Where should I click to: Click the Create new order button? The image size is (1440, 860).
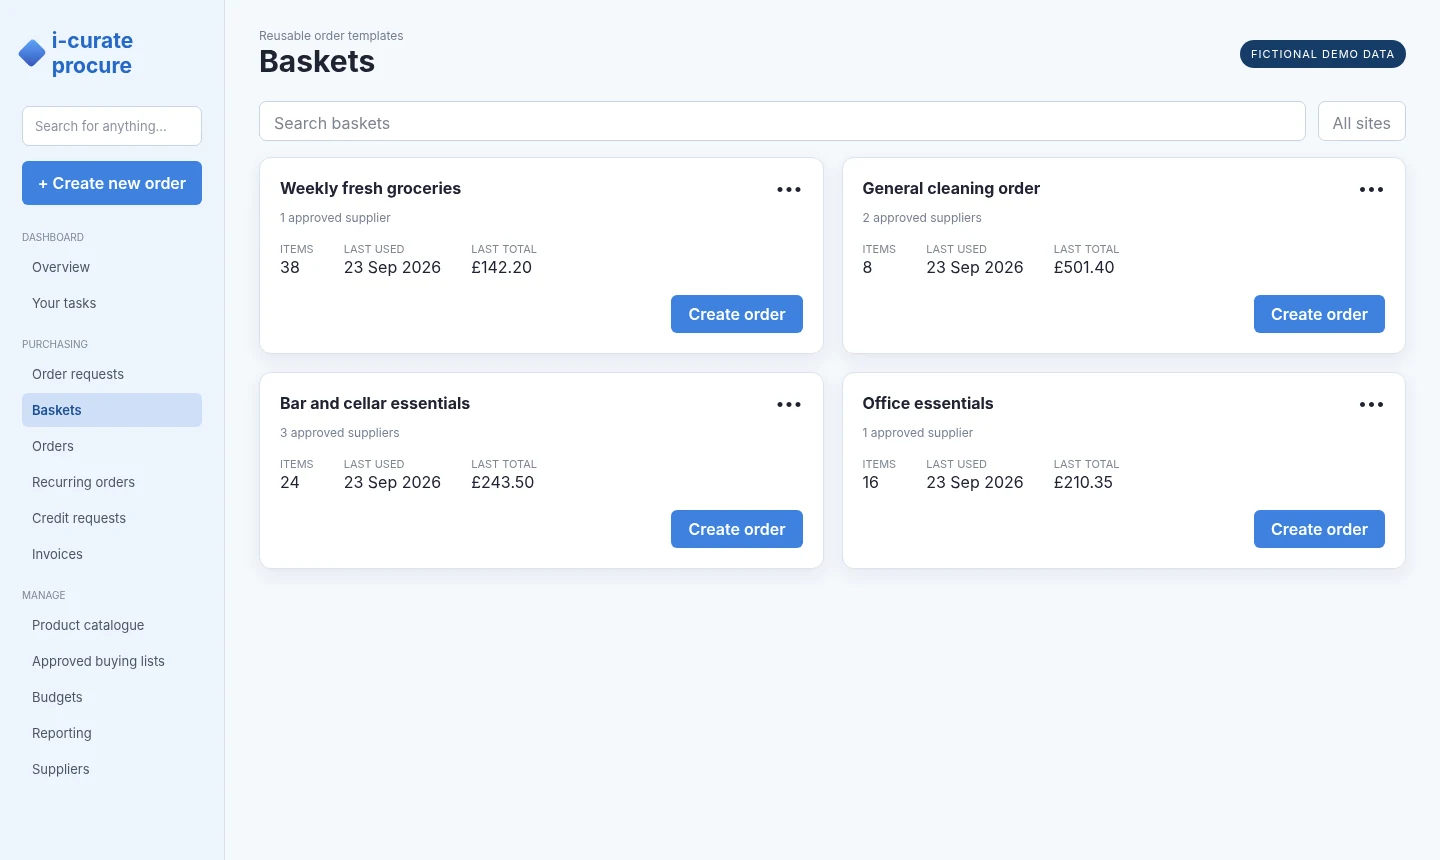[x=112, y=183]
